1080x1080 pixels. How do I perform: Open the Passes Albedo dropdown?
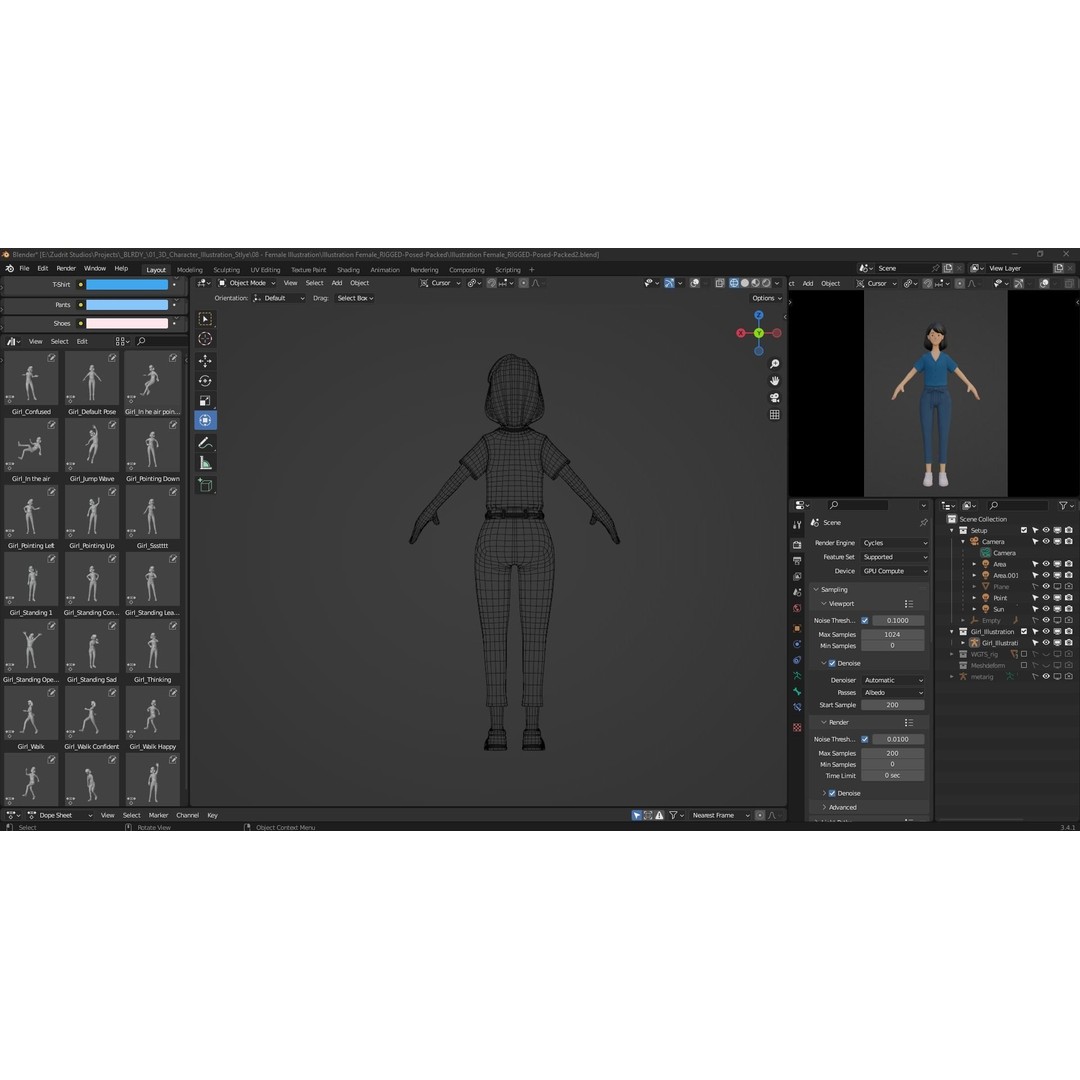click(893, 693)
